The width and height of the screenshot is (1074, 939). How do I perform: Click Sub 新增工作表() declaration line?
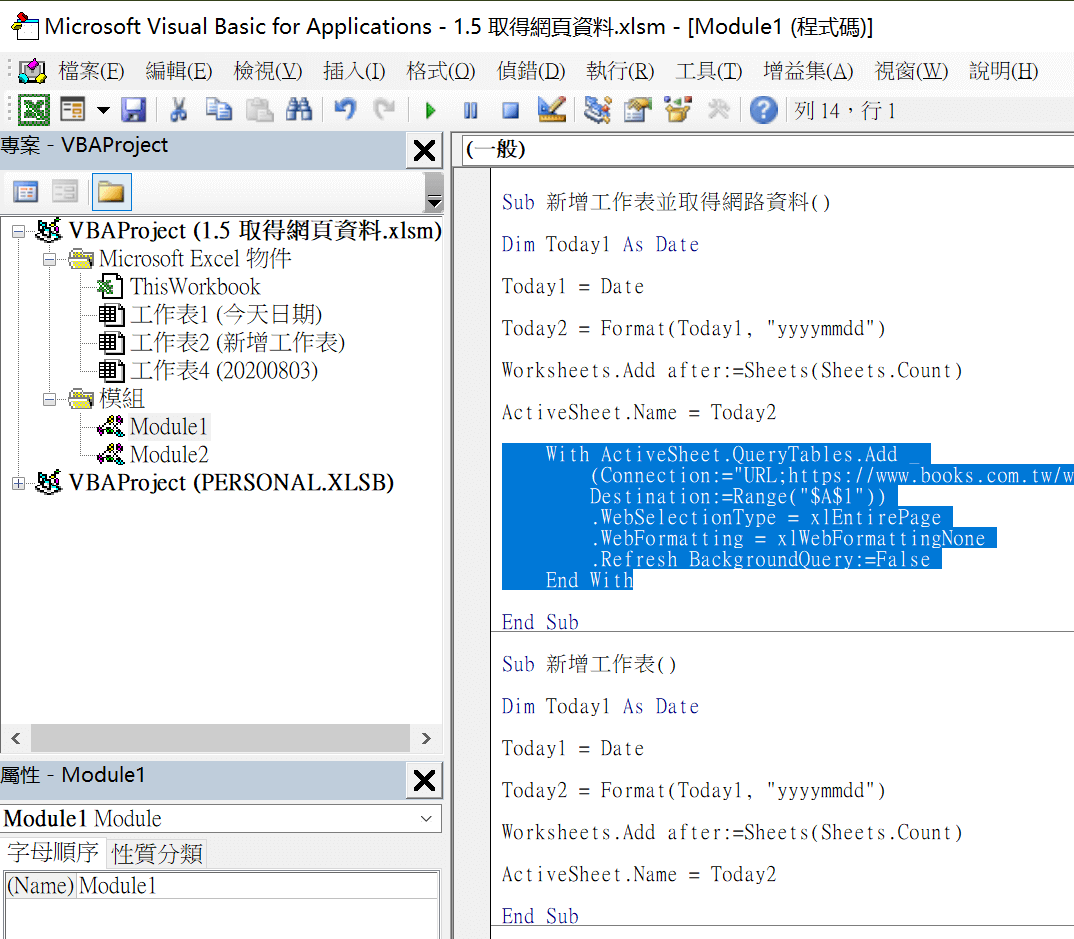click(x=589, y=664)
